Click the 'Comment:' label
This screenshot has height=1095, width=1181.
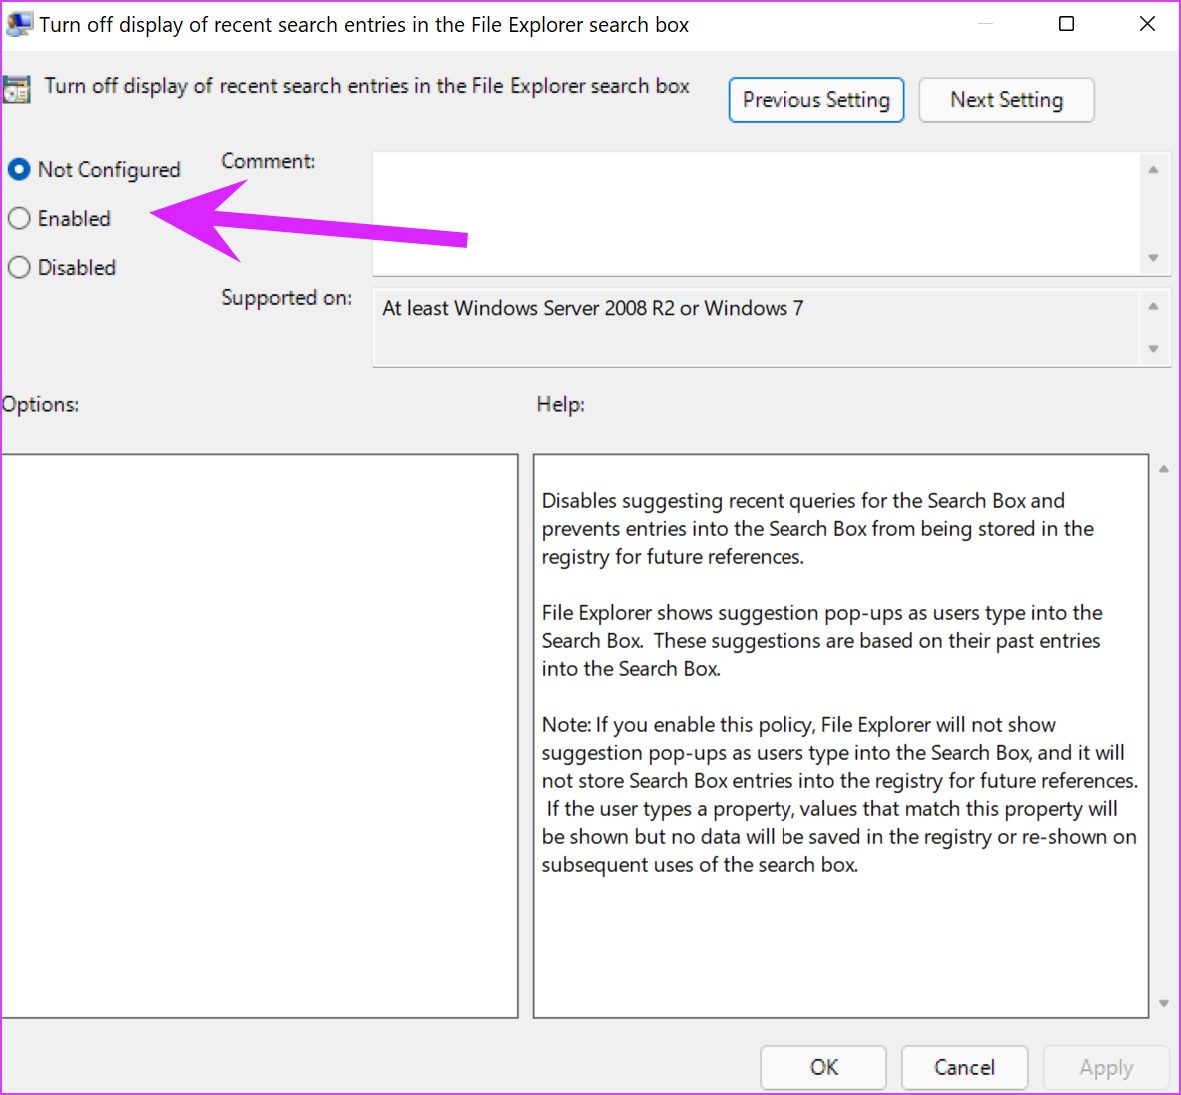coord(268,161)
